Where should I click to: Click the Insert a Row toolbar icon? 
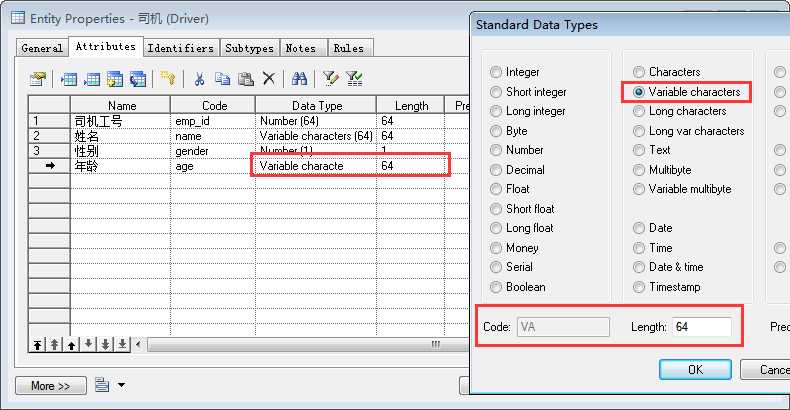click(69, 79)
